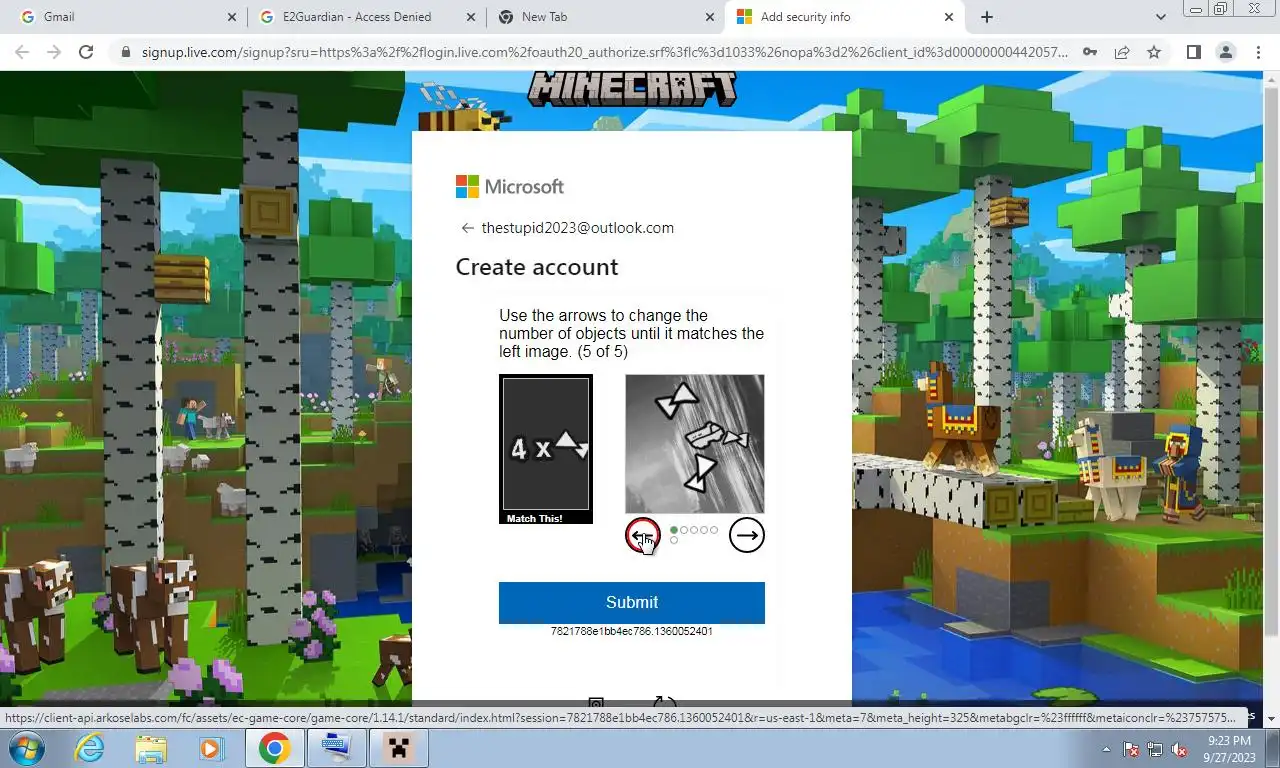
Task: Click the signup.live.com address bar
Action: pyautogui.click(x=603, y=52)
